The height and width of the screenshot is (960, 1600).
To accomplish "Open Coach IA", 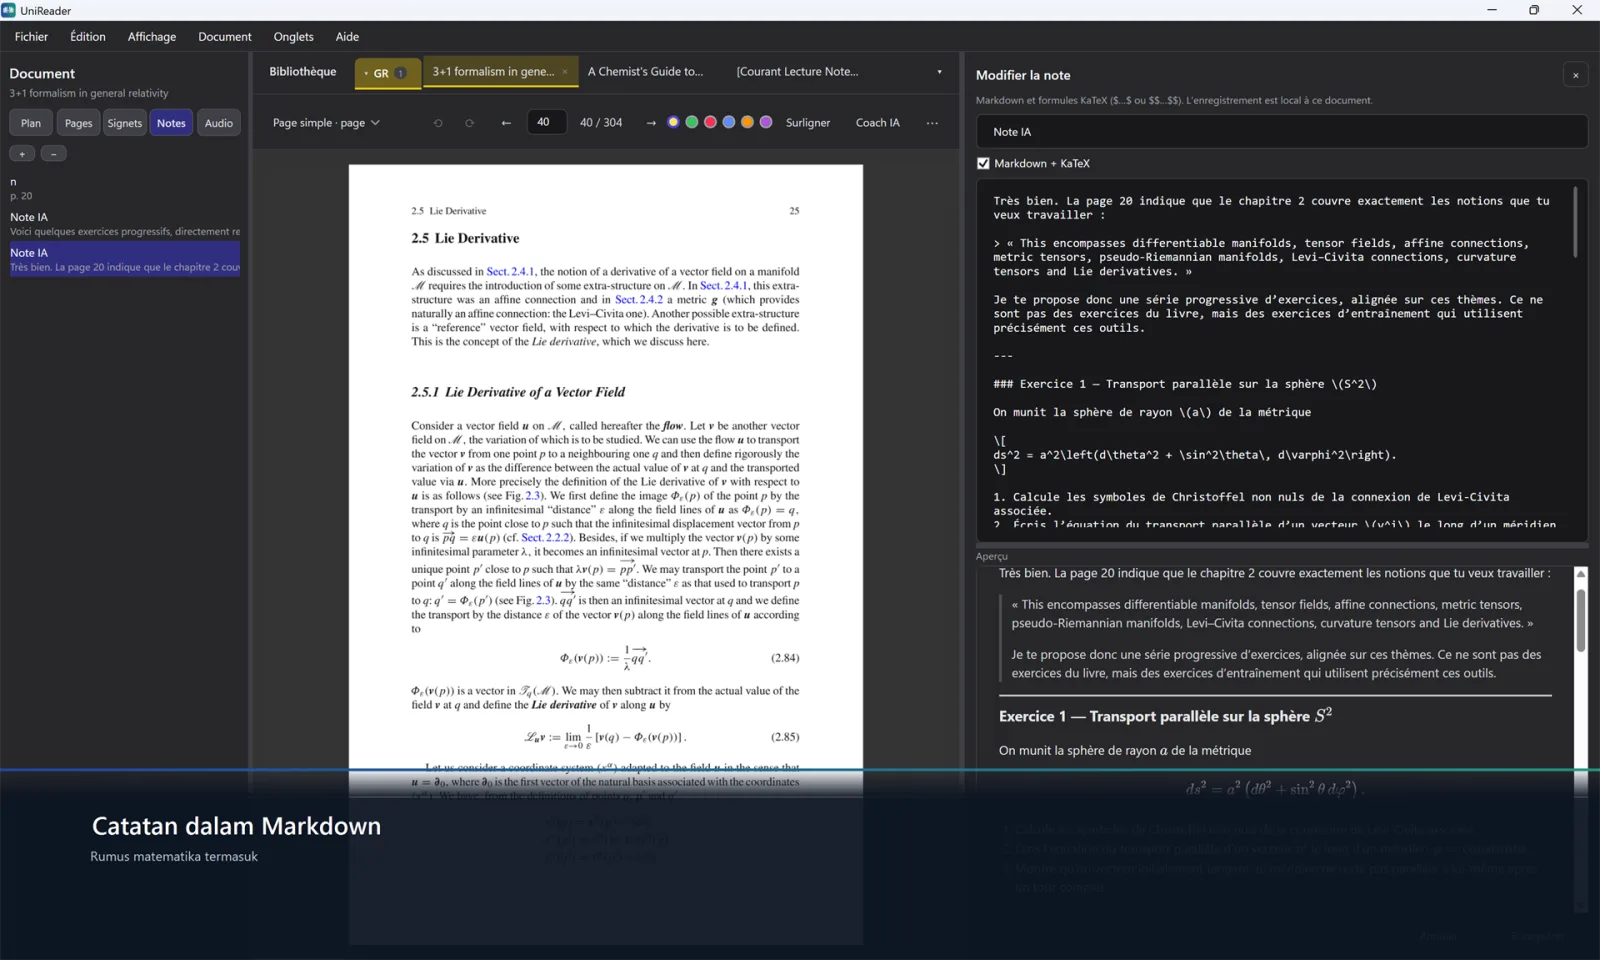I will [877, 123].
